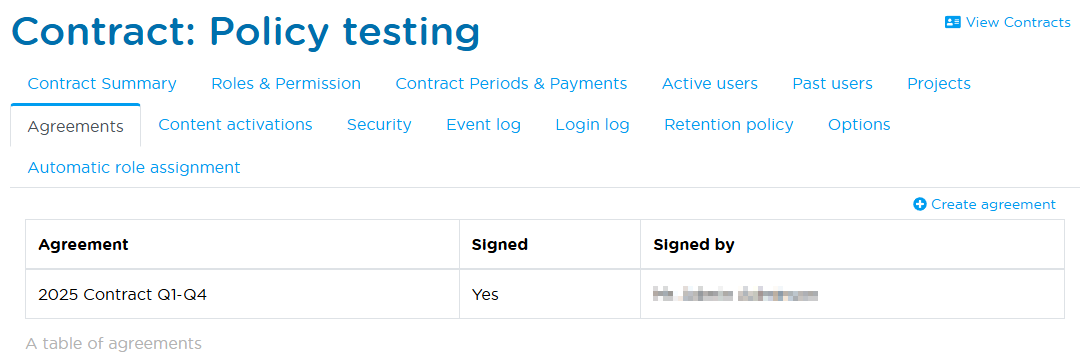The width and height of the screenshot is (1080, 364).
Task: Go to Contract Periods & Payments tab
Action: click(x=511, y=83)
